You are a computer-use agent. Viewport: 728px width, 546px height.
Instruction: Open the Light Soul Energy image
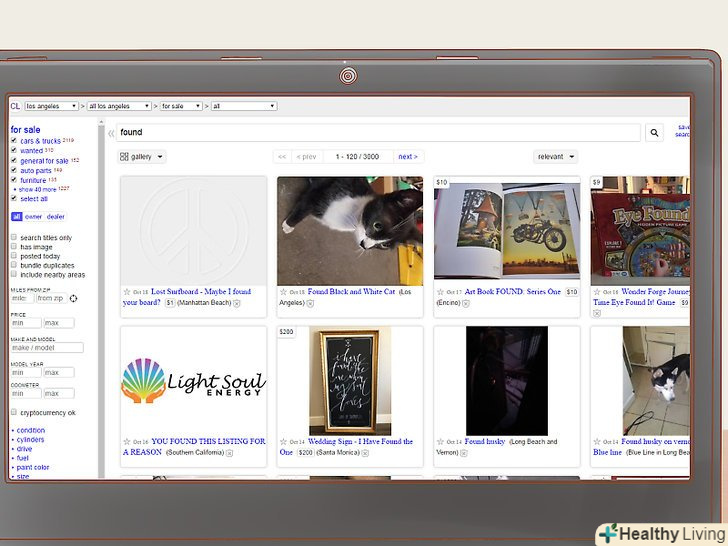(x=193, y=381)
